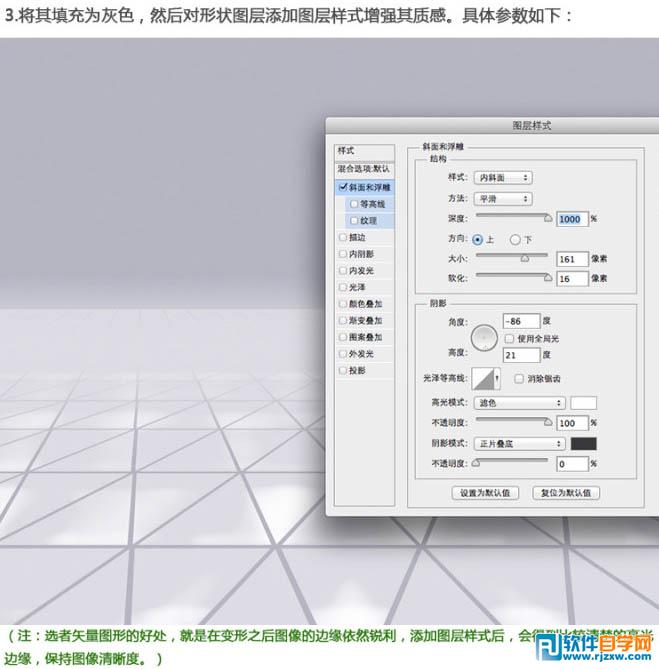The image size is (659, 669).
Task: Select the 外发光 row label
Action: pos(361,354)
